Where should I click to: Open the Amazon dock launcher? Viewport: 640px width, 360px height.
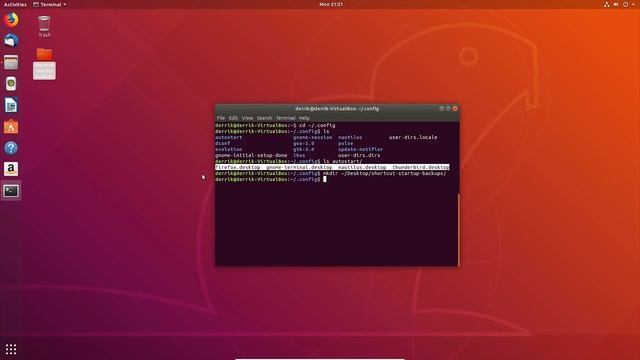coord(11,169)
